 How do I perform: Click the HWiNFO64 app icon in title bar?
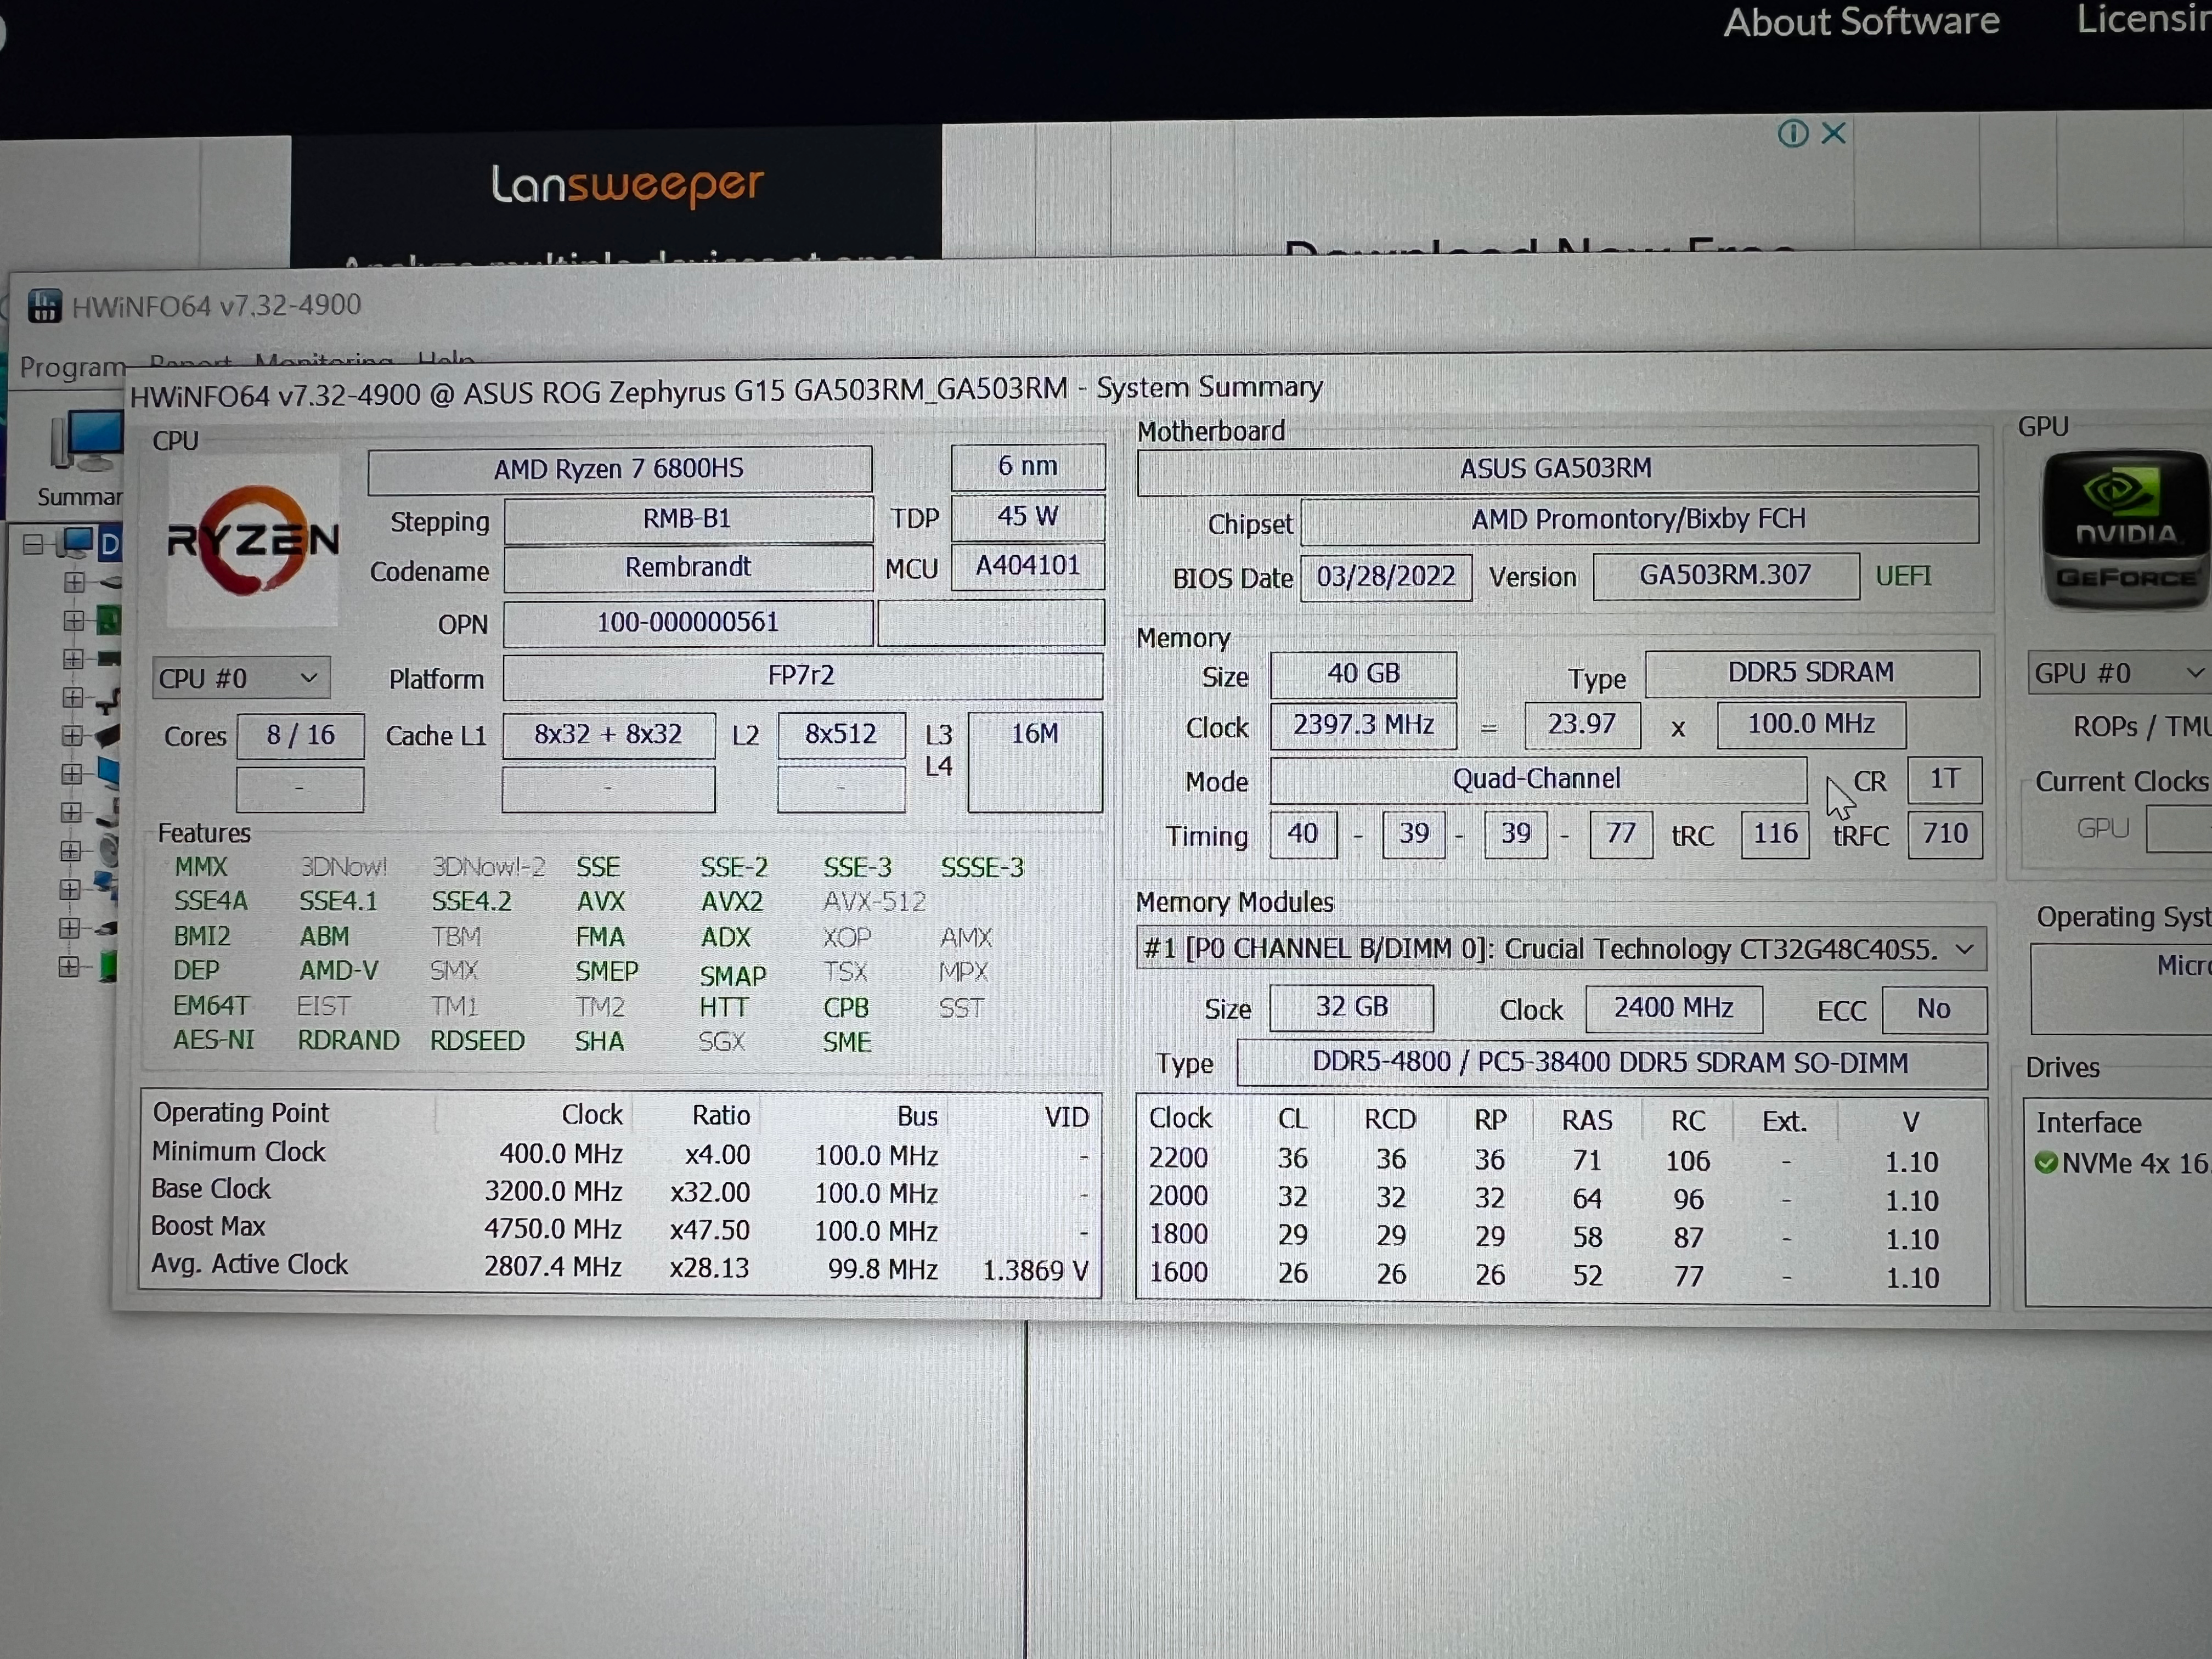pyautogui.click(x=44, y=306)
